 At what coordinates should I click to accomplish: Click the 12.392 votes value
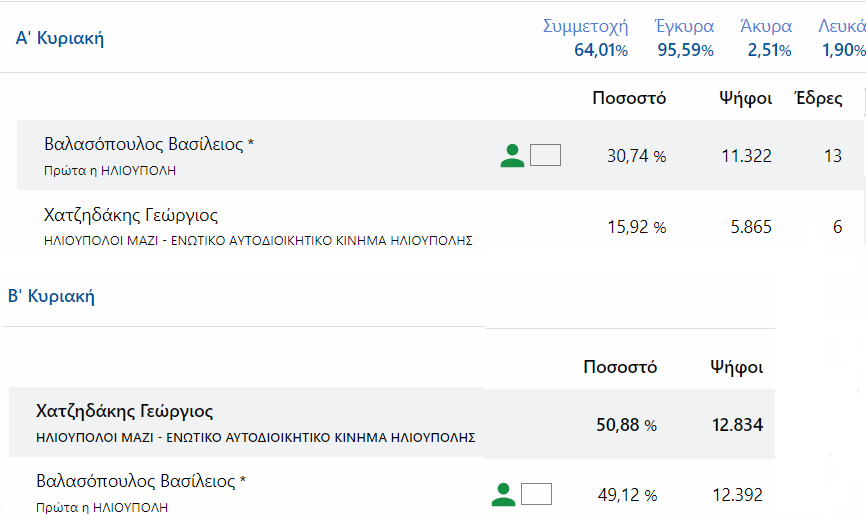(737, 495)
